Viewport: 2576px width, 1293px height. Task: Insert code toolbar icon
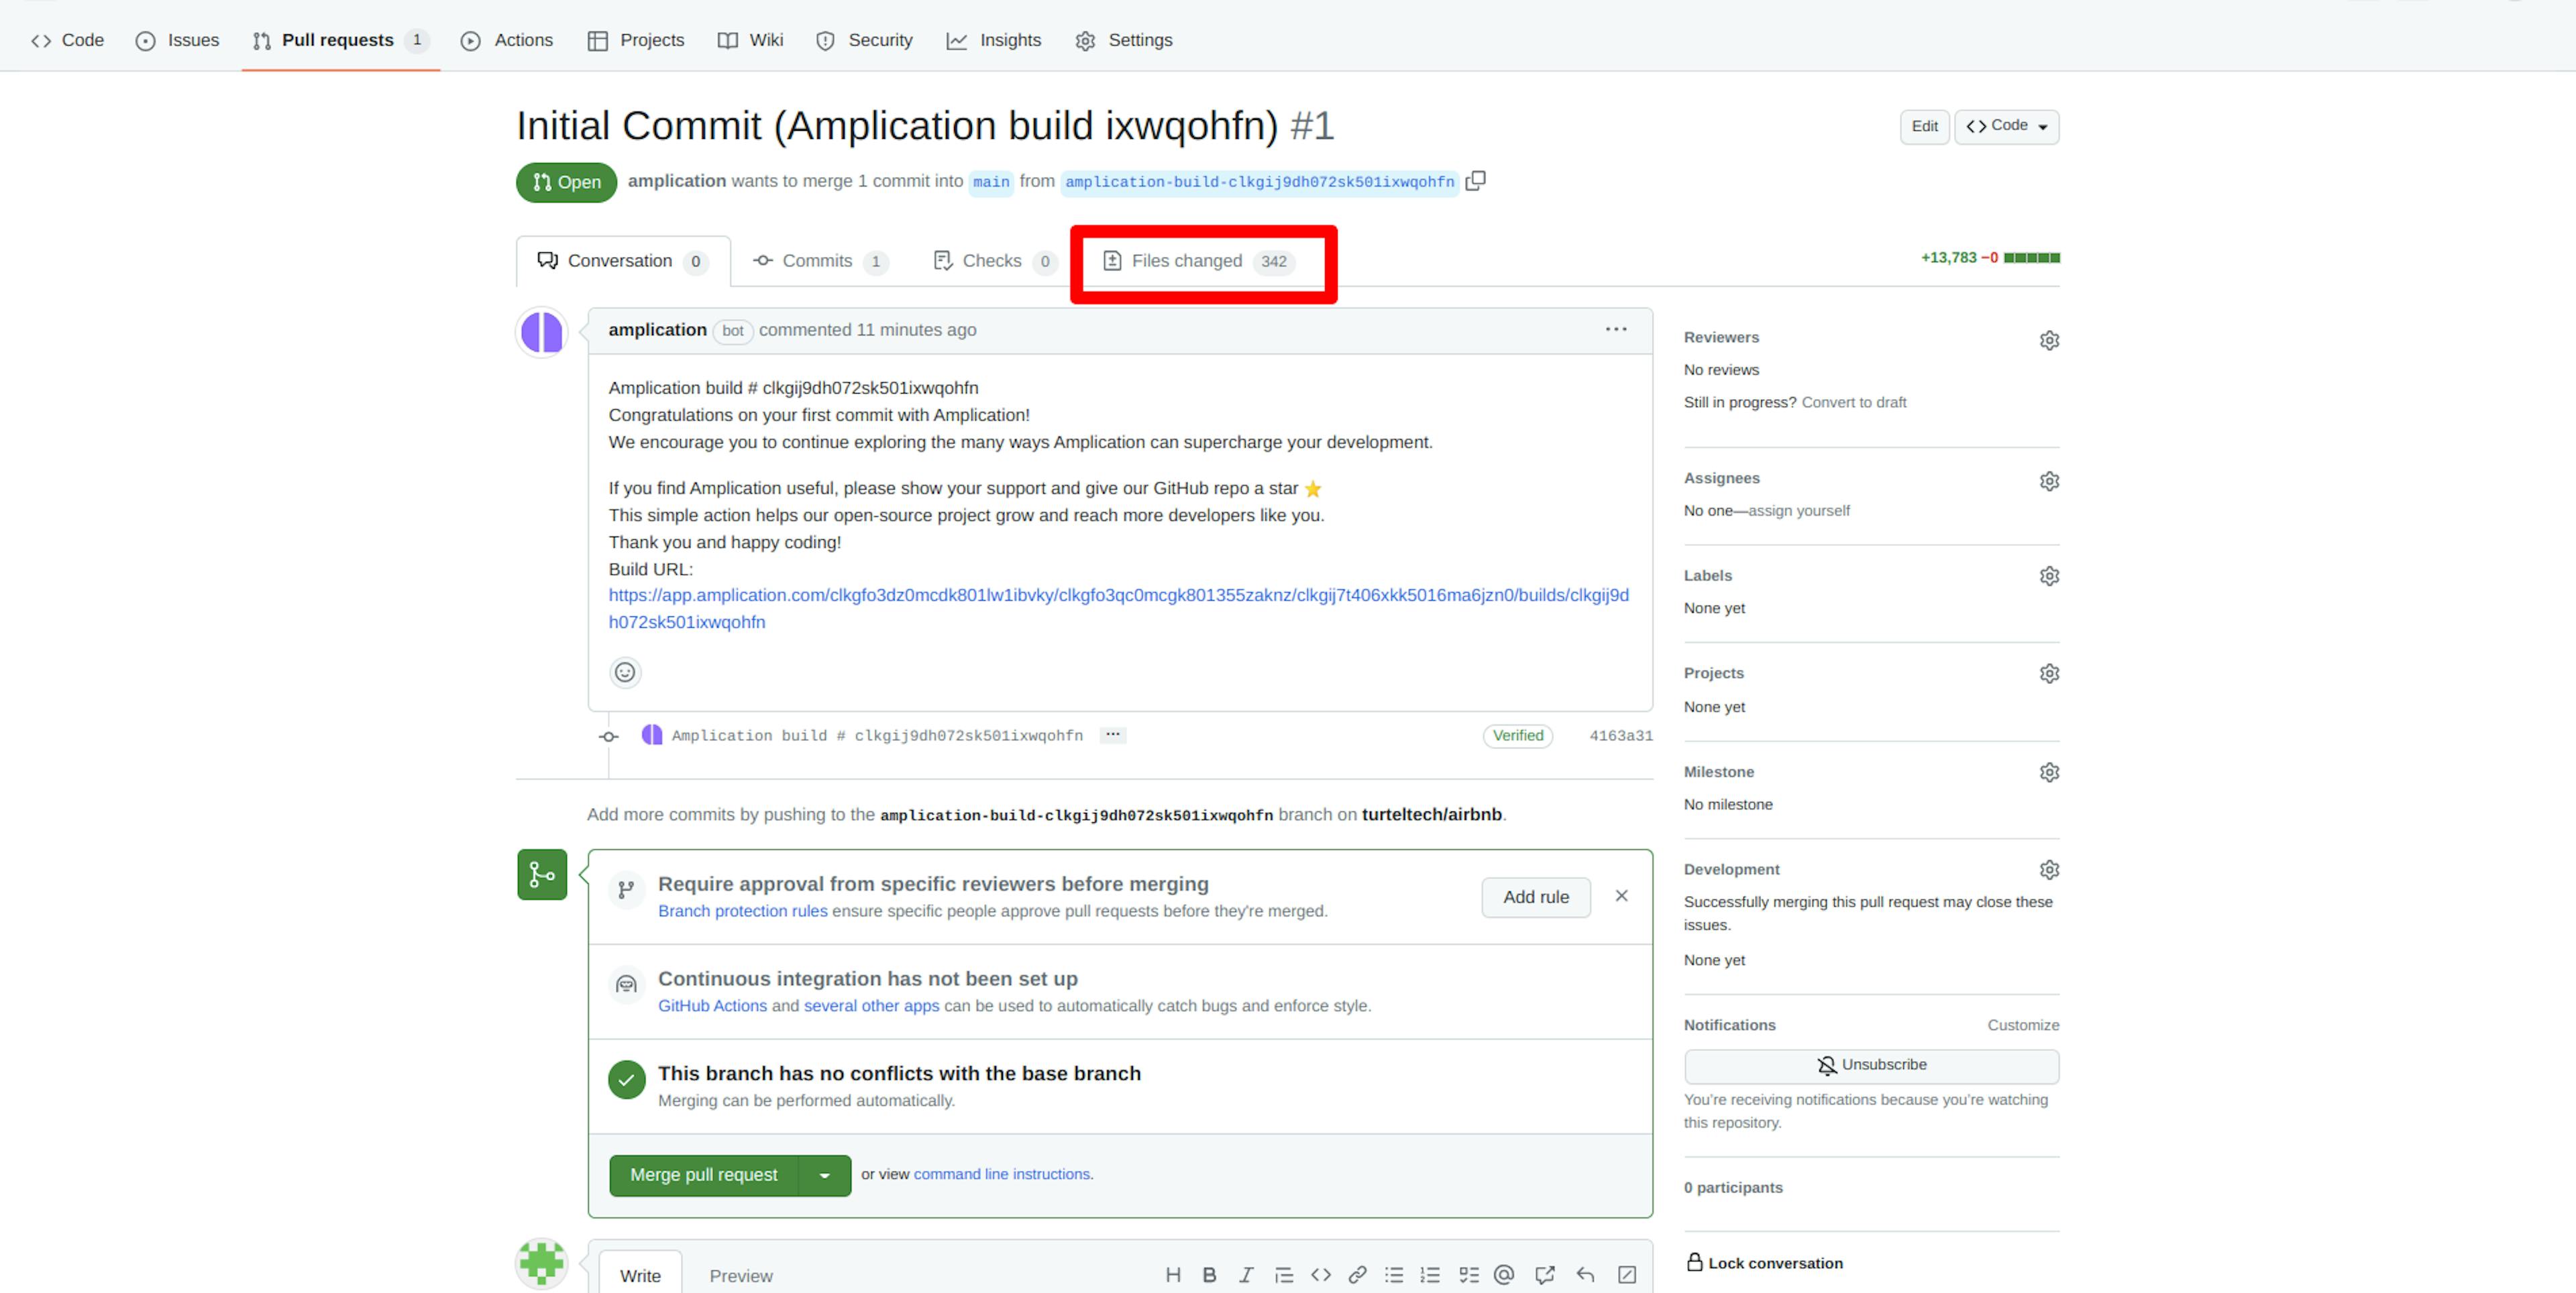(1321, 1275)
